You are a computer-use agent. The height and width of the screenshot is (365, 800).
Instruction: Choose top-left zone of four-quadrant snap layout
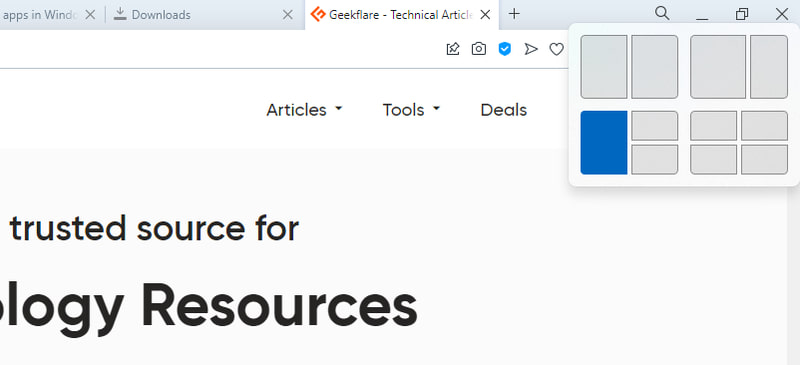click(x=713, y=126)
